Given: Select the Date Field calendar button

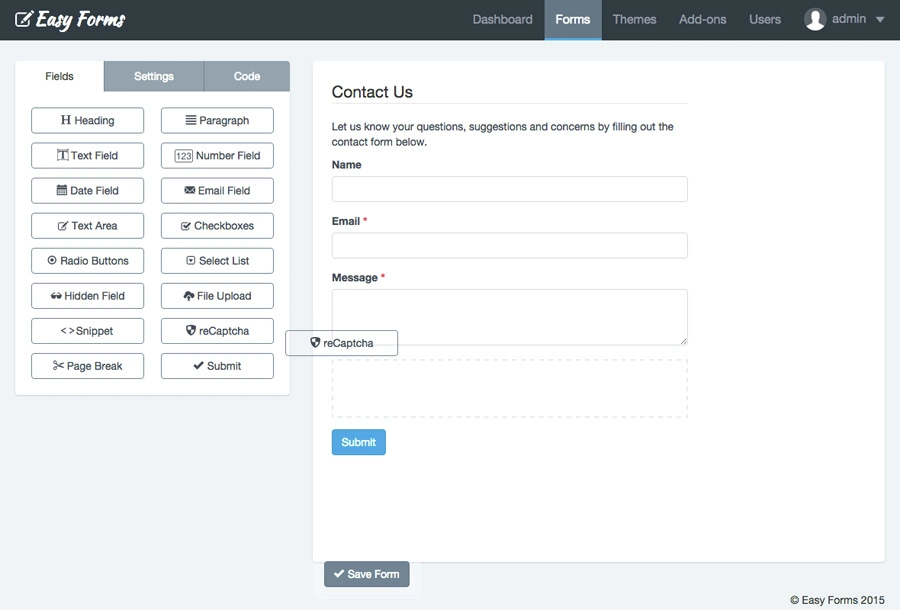Looking at the screenshot, I should 87,191.
